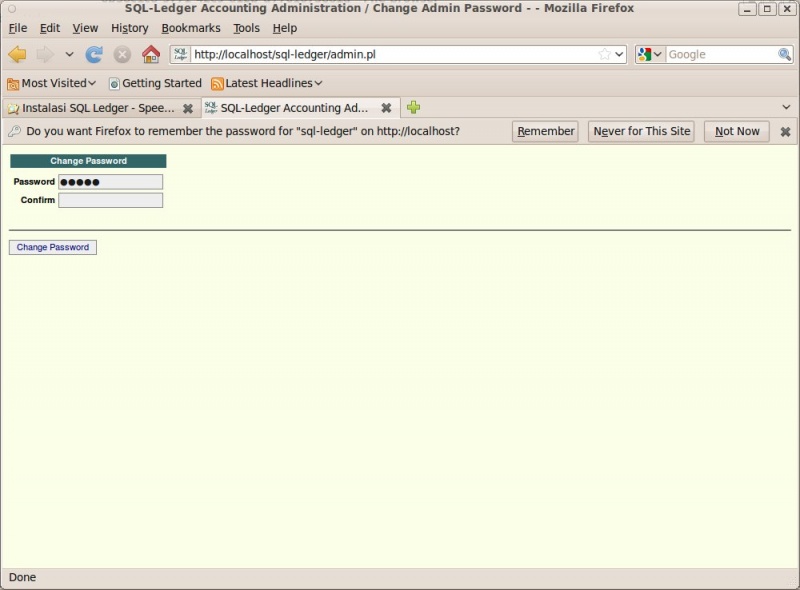Open the Bookmarks menu

pos(190,28)
